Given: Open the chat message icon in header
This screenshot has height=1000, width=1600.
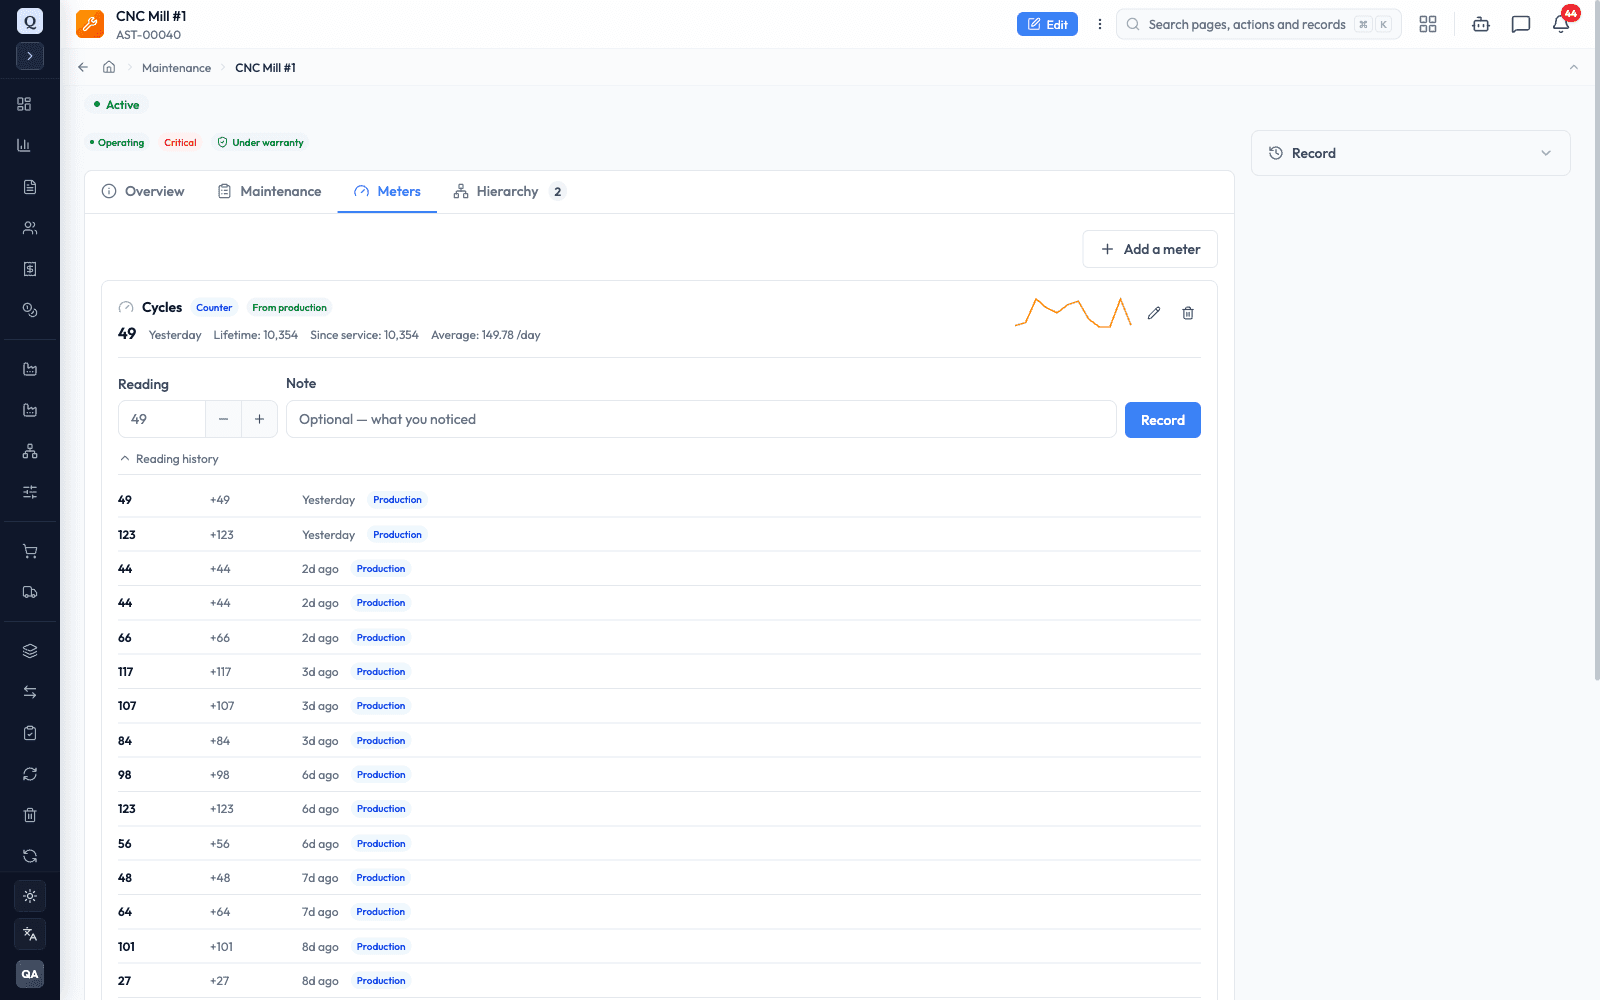Looking at the screenshot, I should click(1521, 24).
